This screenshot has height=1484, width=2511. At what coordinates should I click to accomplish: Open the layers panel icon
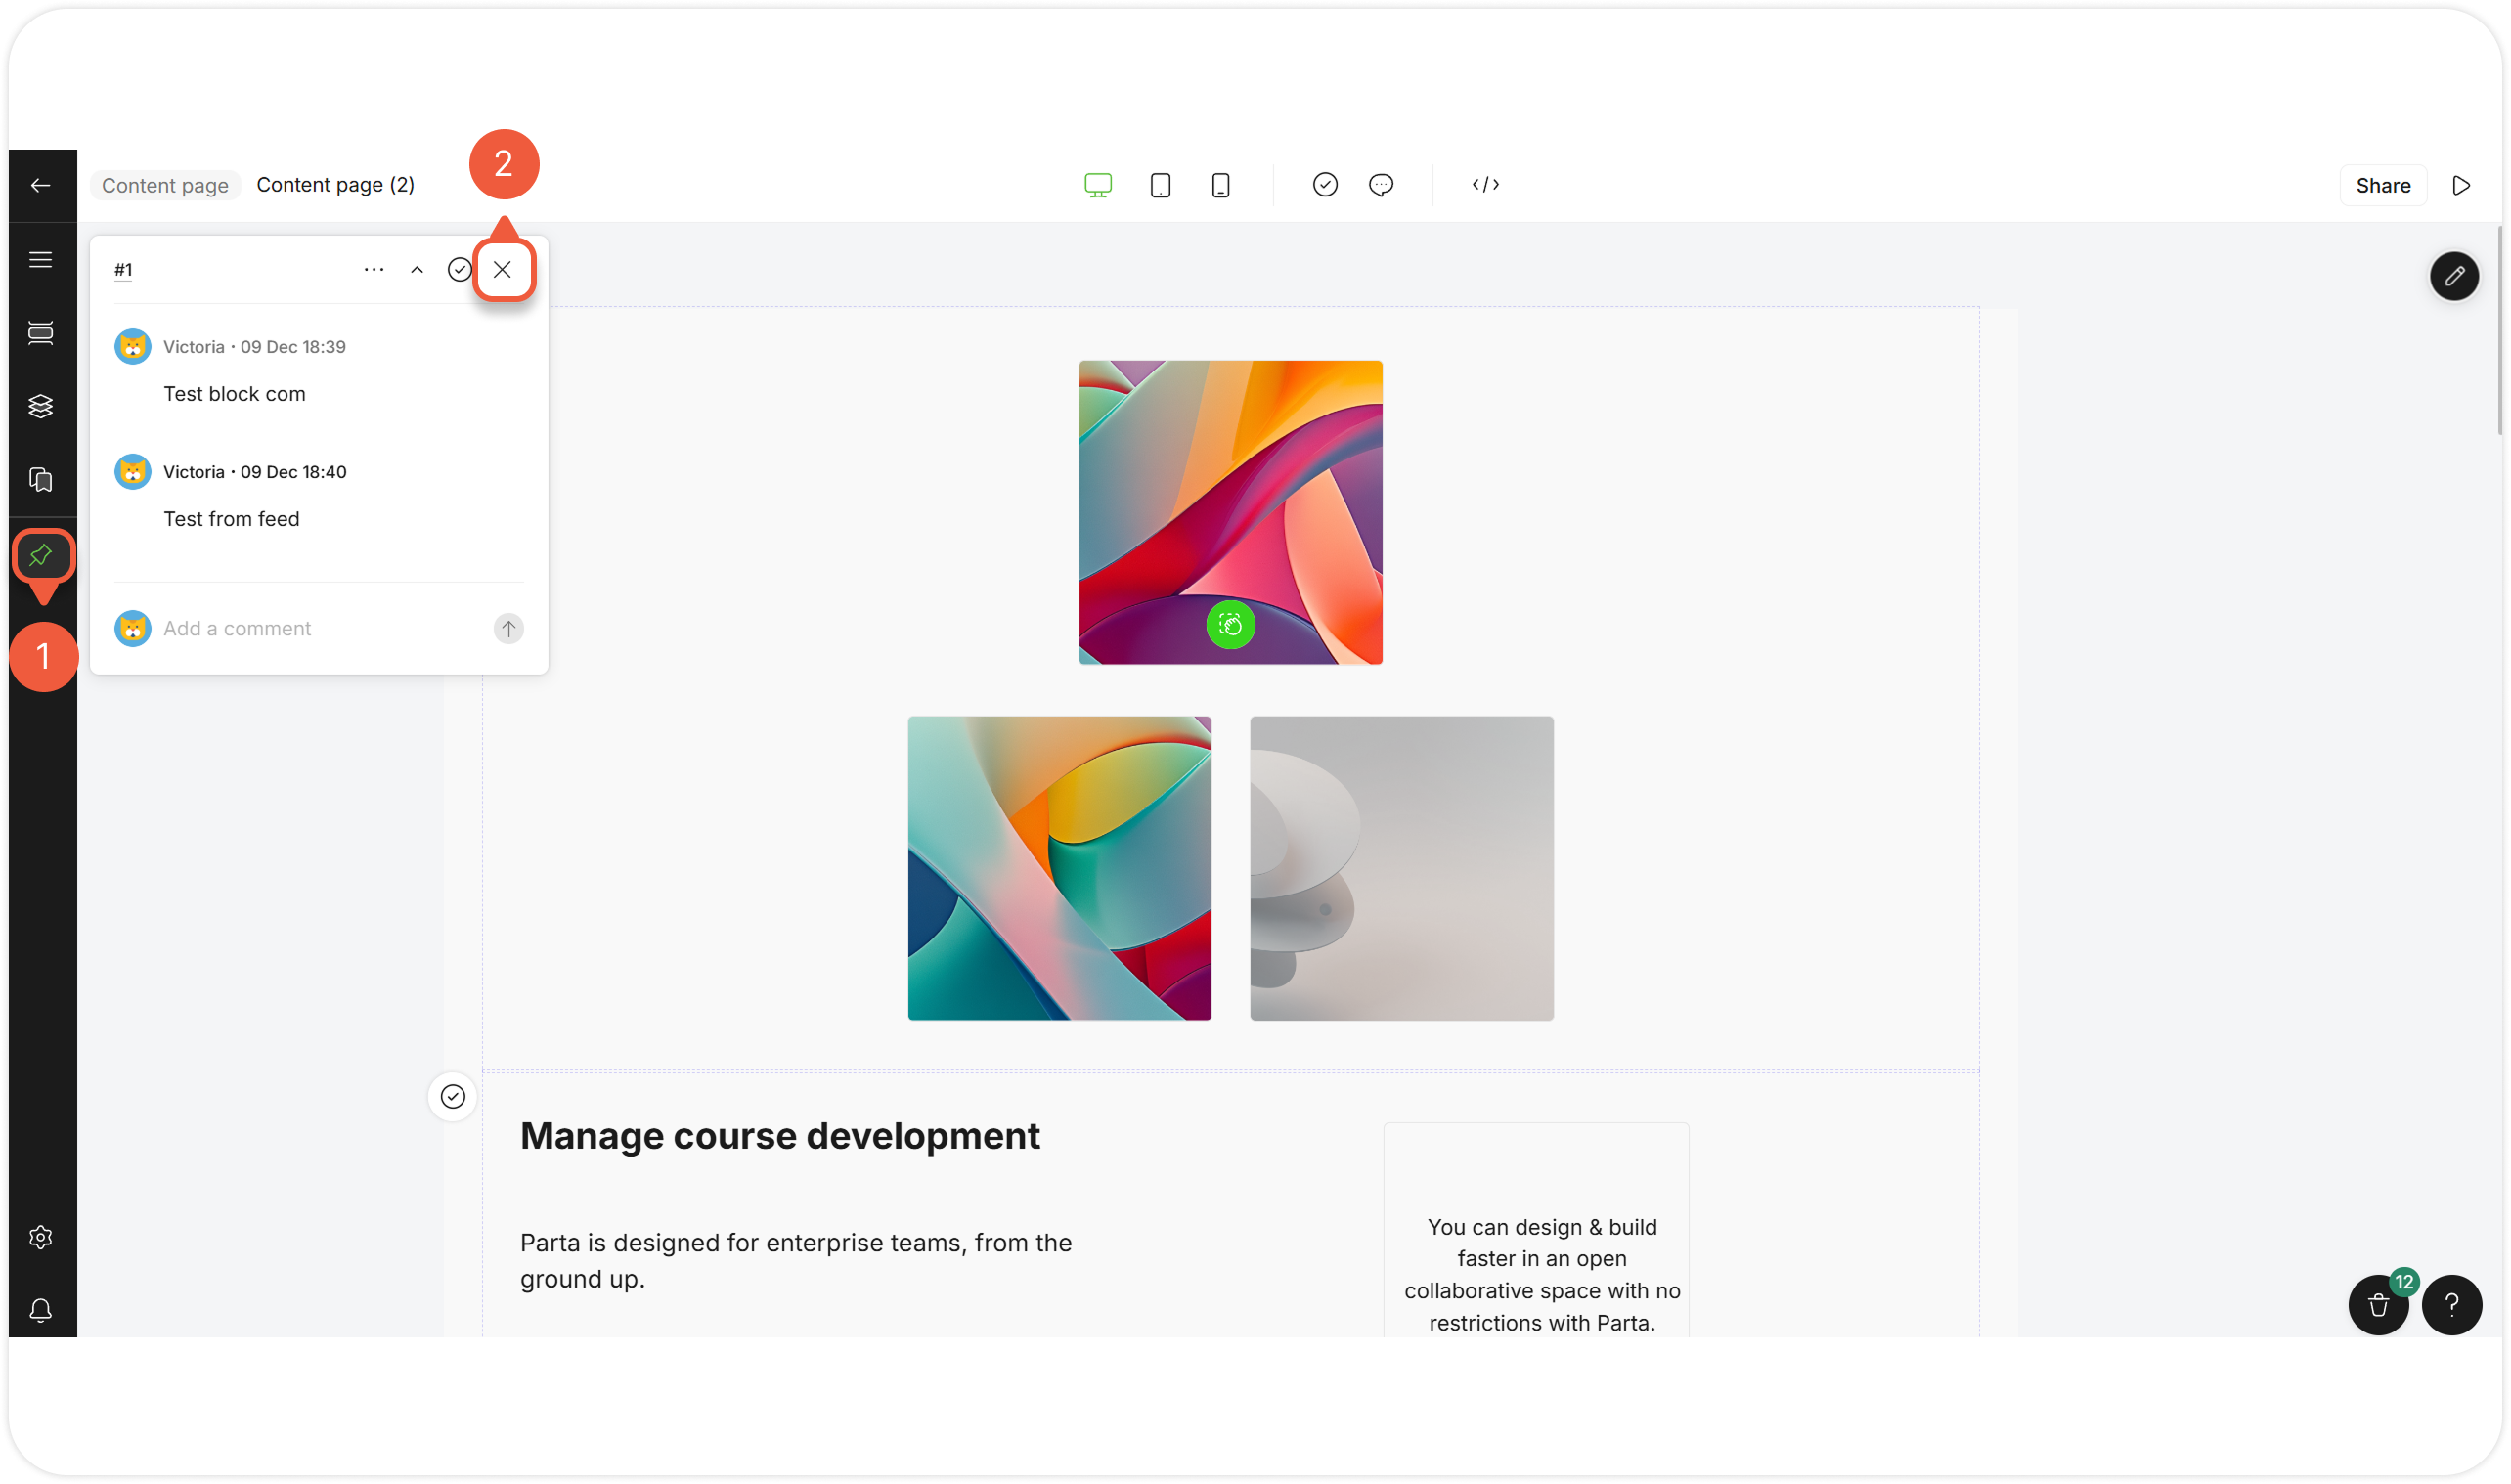click(40, 406)
